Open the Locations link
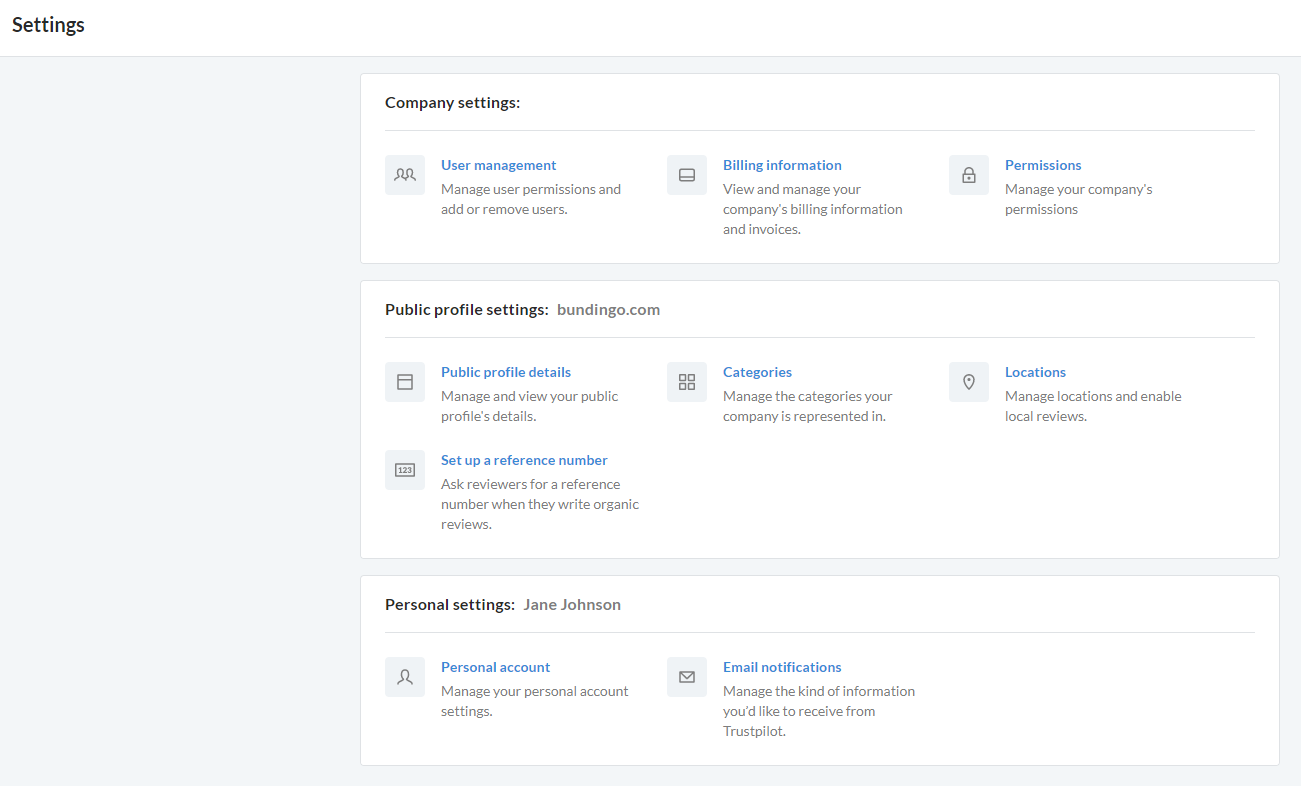Screen dimensions: 1301x786 (1035, 372)
